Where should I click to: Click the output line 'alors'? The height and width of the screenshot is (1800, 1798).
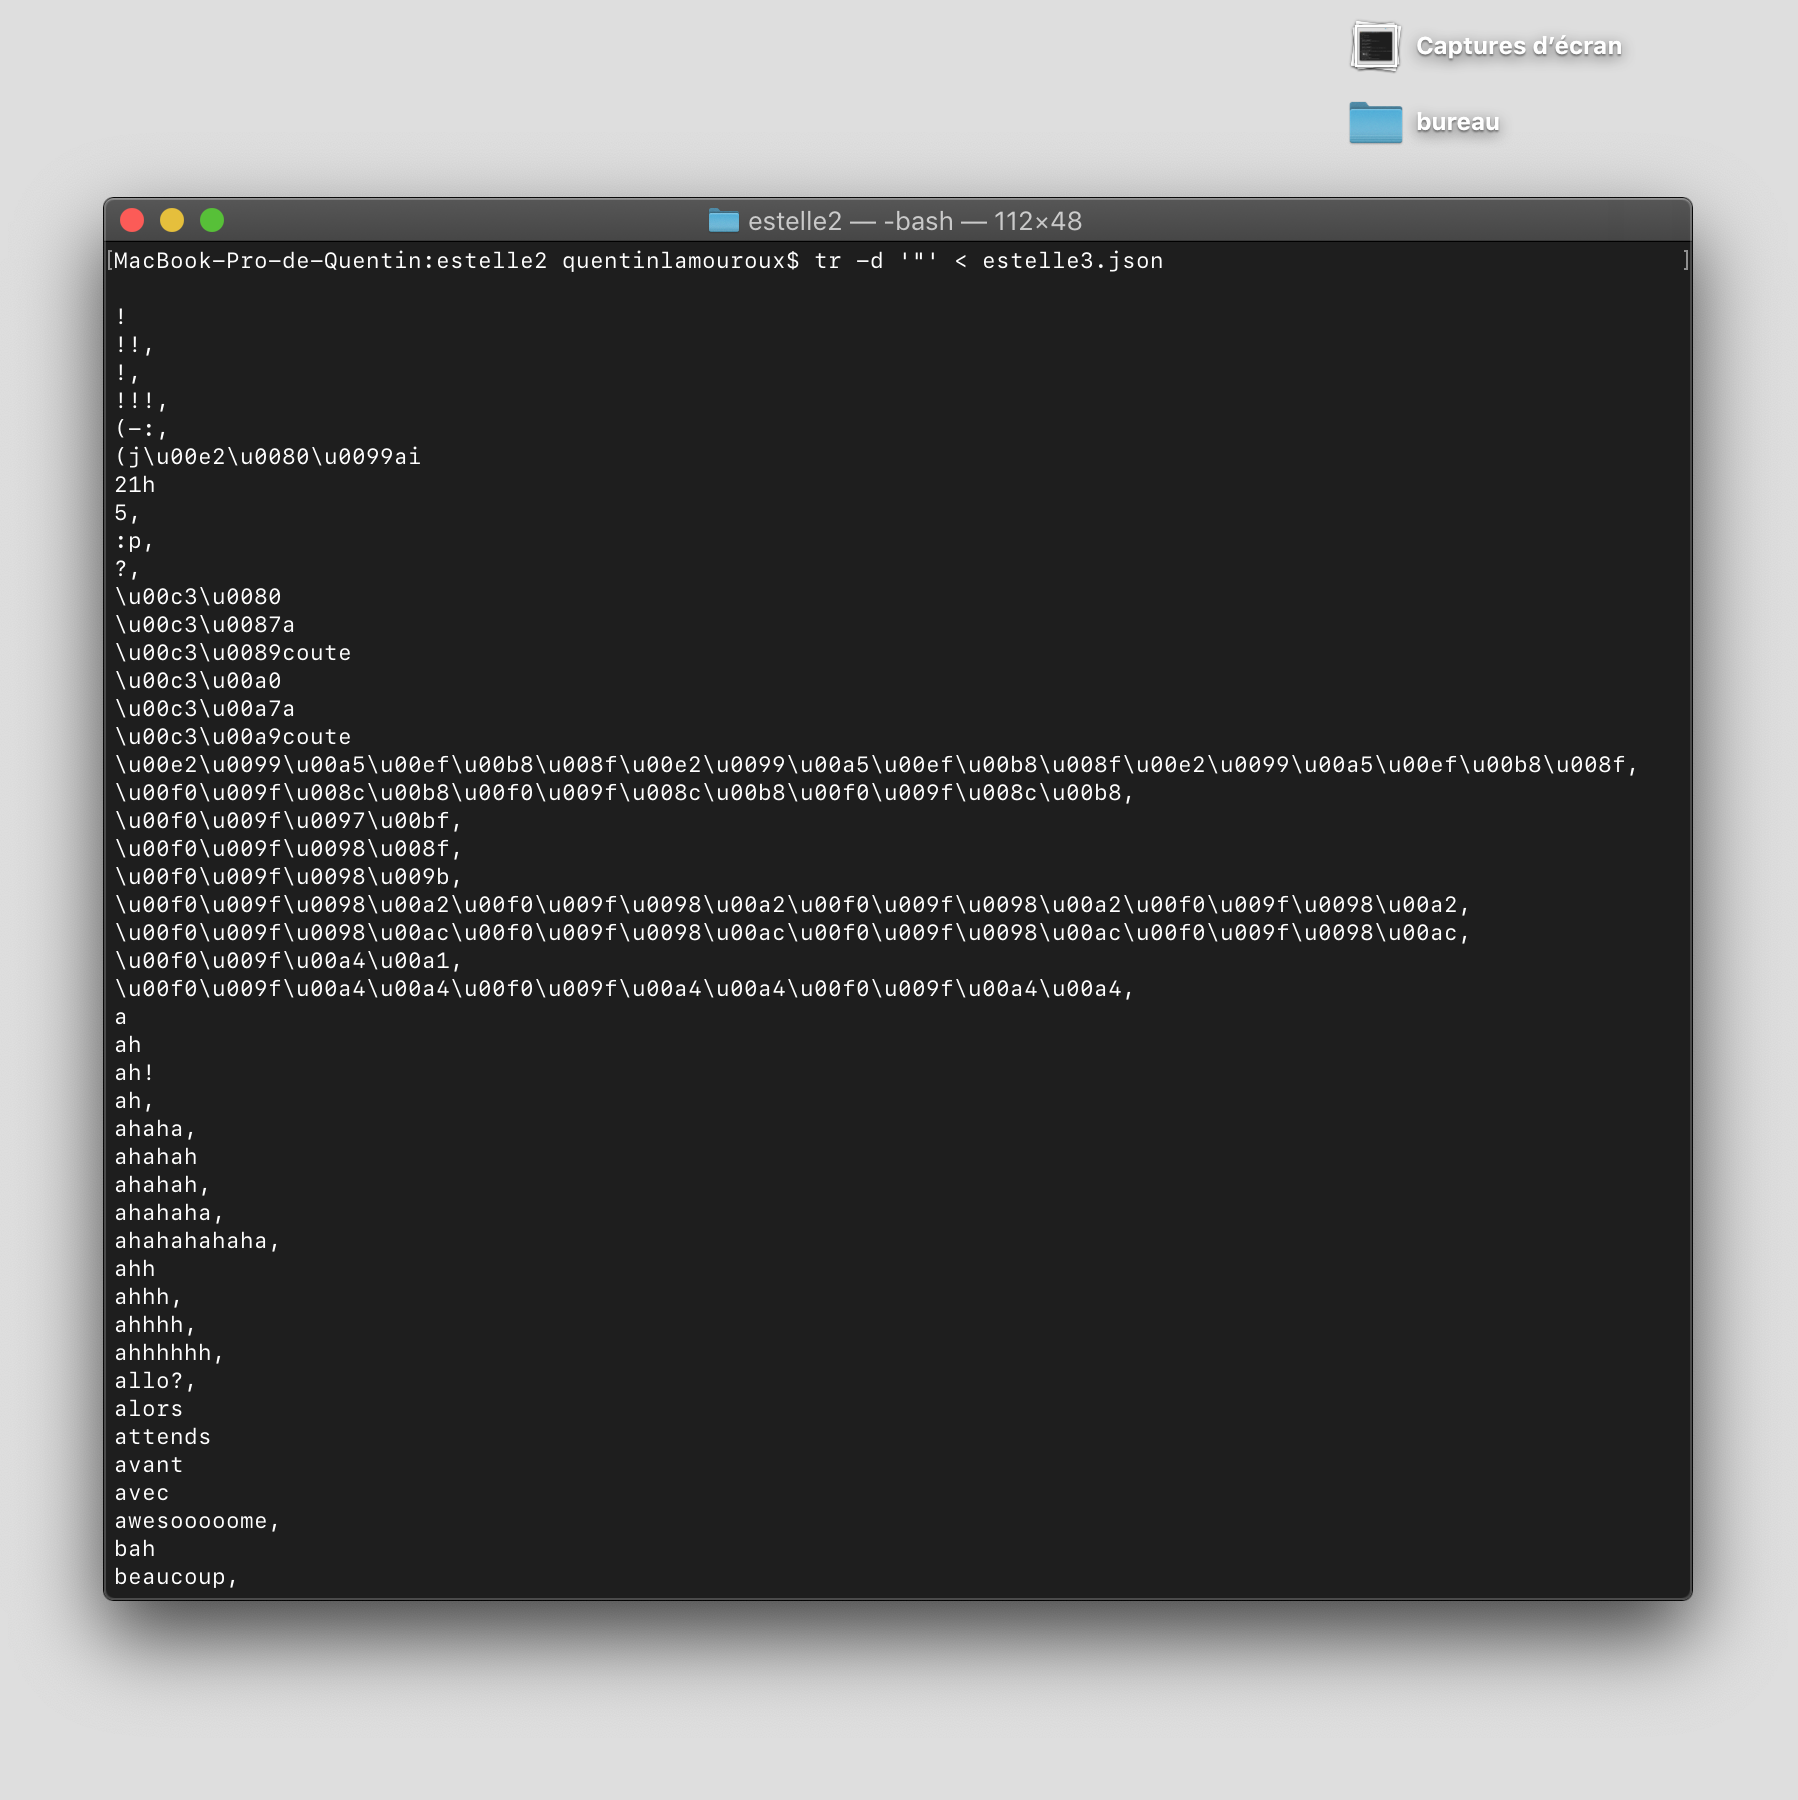coord(149,1409)
